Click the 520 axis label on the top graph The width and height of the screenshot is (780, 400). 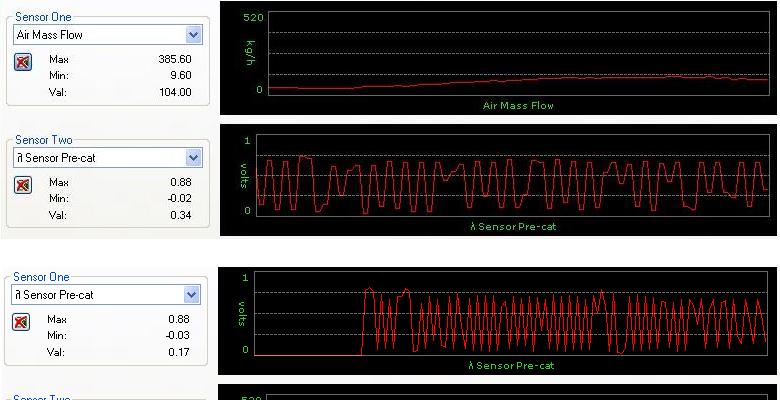click(253, 18)
